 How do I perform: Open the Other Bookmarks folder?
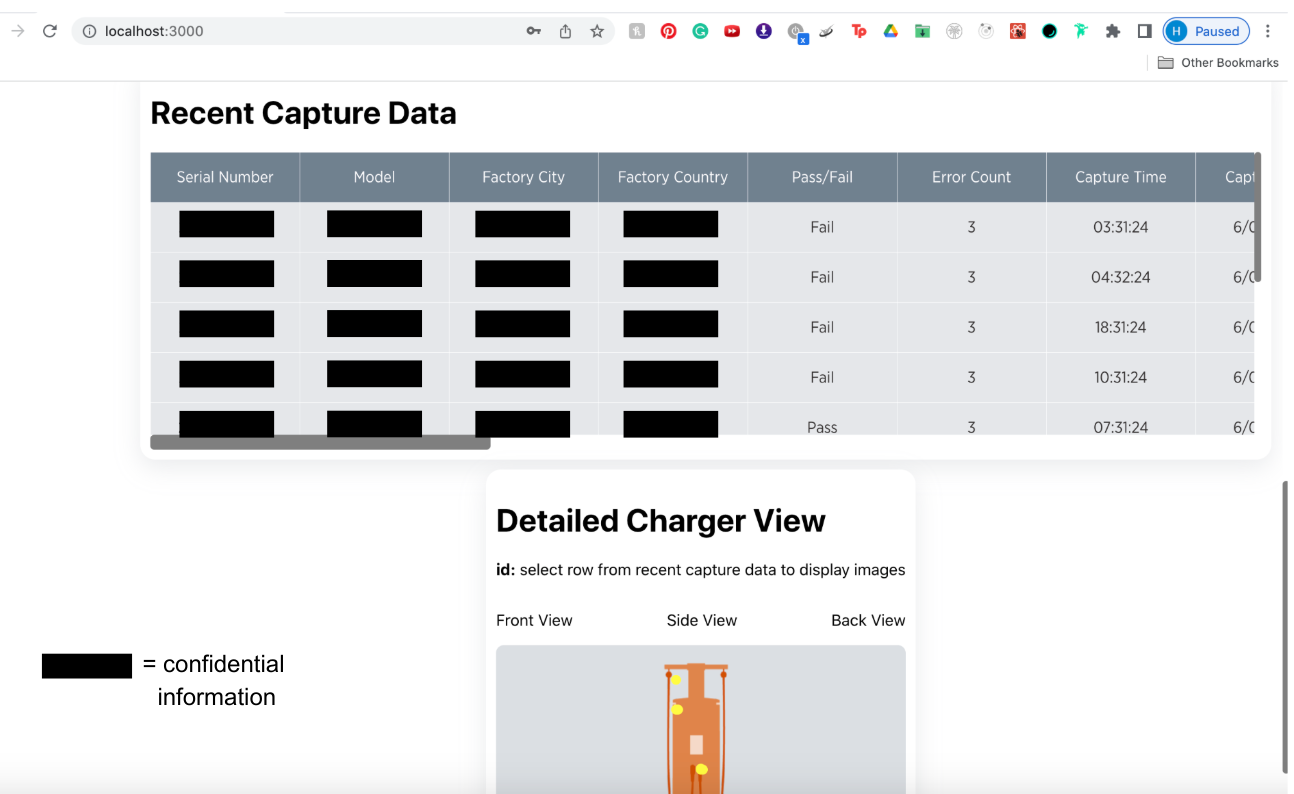[1218, 62]
